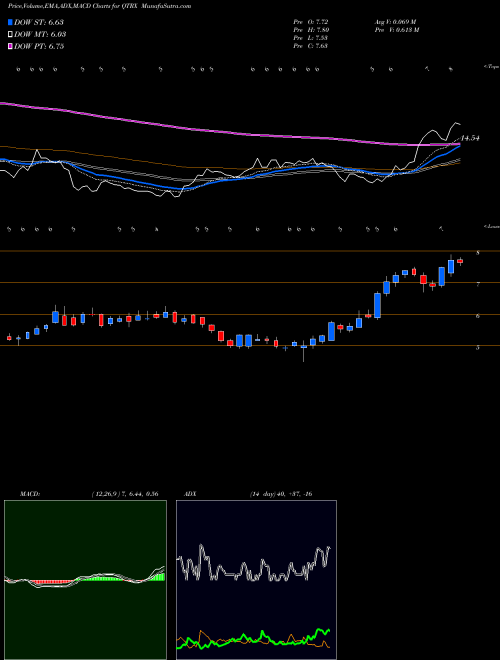Screen dimensions: 500x660
Task: Select the 'DOW ST: 6.63' legend text
Action: point(39,22)
